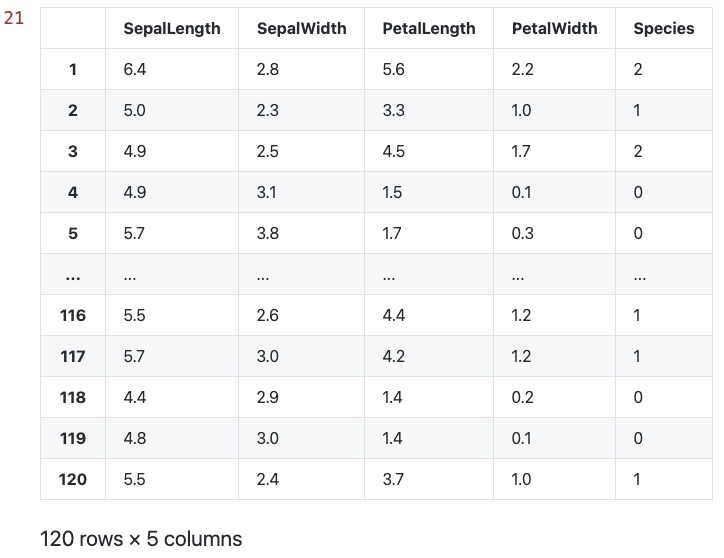The width and height of the screenshot is (724, 558).
Task: Select the SepalWidth column header
Action: click(301, 28)
